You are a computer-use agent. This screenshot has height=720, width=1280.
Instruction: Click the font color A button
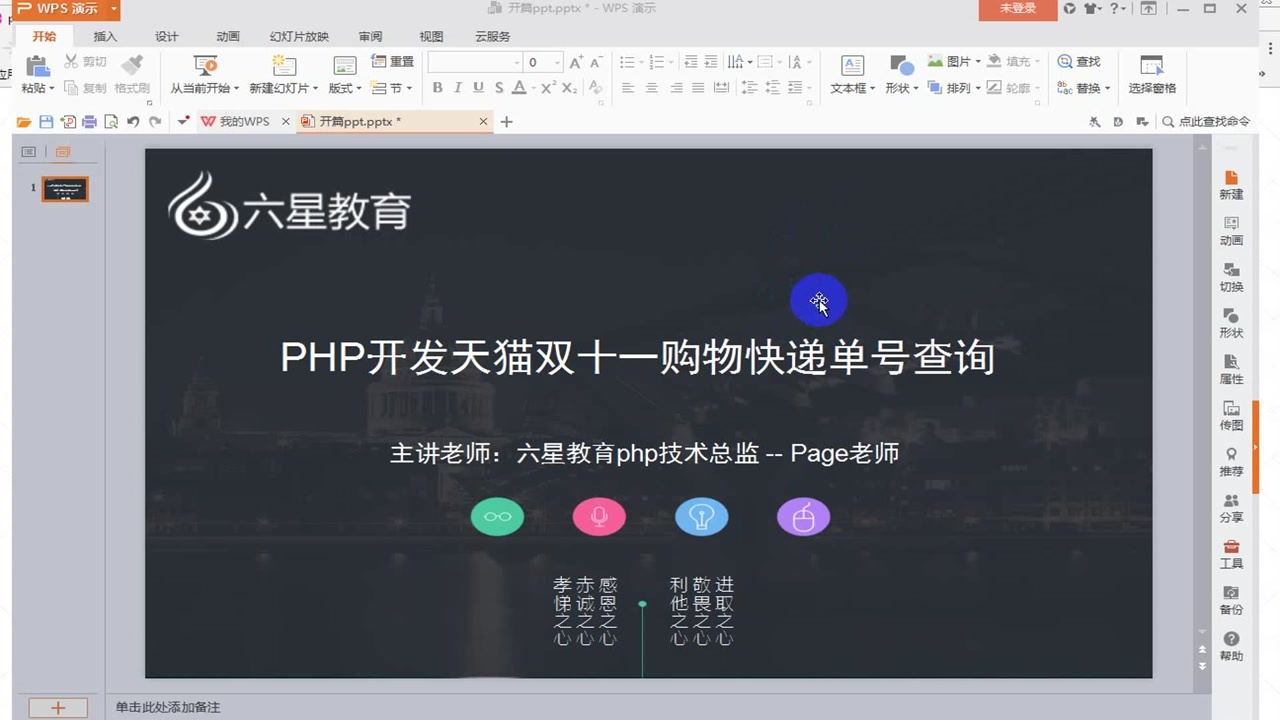[x=518, y=88]
